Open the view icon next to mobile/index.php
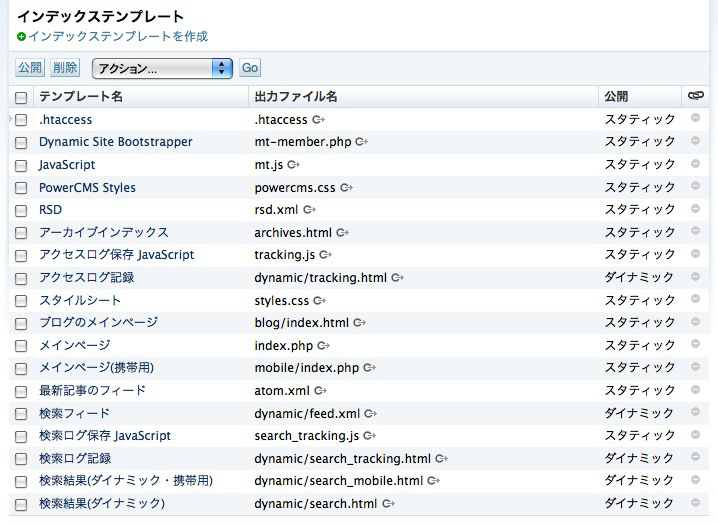This screenshot has width=718, height=525. pos(370,368)
